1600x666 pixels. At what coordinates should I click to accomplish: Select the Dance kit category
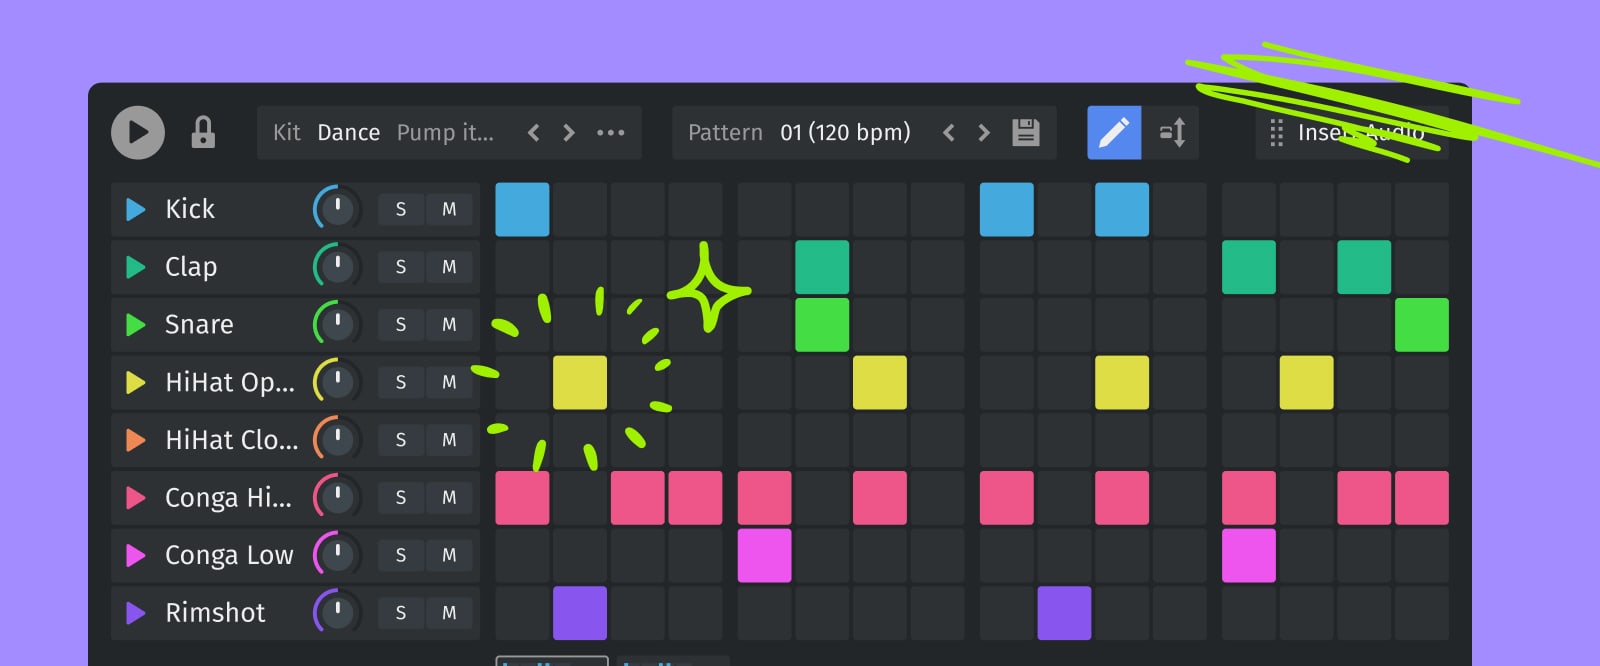click(x=348, y=133)
